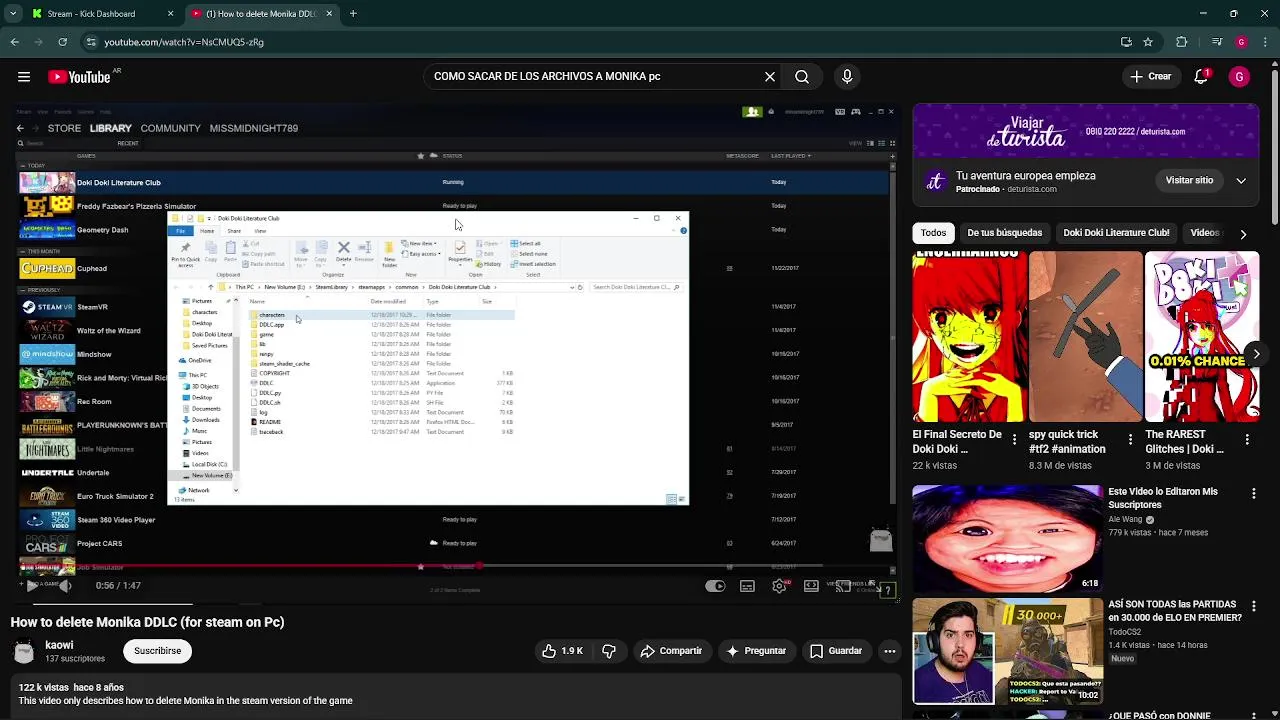
Task: Subscribe to kaowi with Suscribirse
Action: [x=157, y=651]
